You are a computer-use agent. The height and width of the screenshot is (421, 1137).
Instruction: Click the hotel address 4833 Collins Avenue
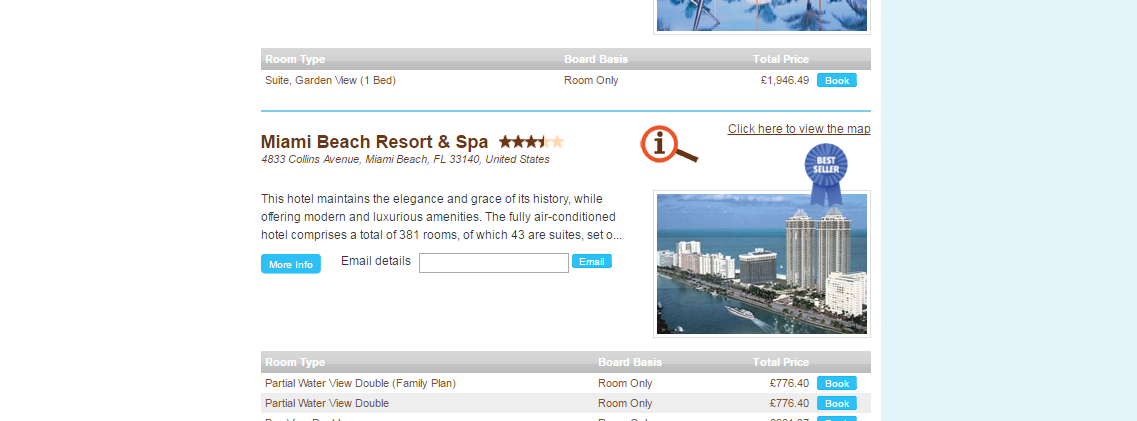click(x=405, y=159)
